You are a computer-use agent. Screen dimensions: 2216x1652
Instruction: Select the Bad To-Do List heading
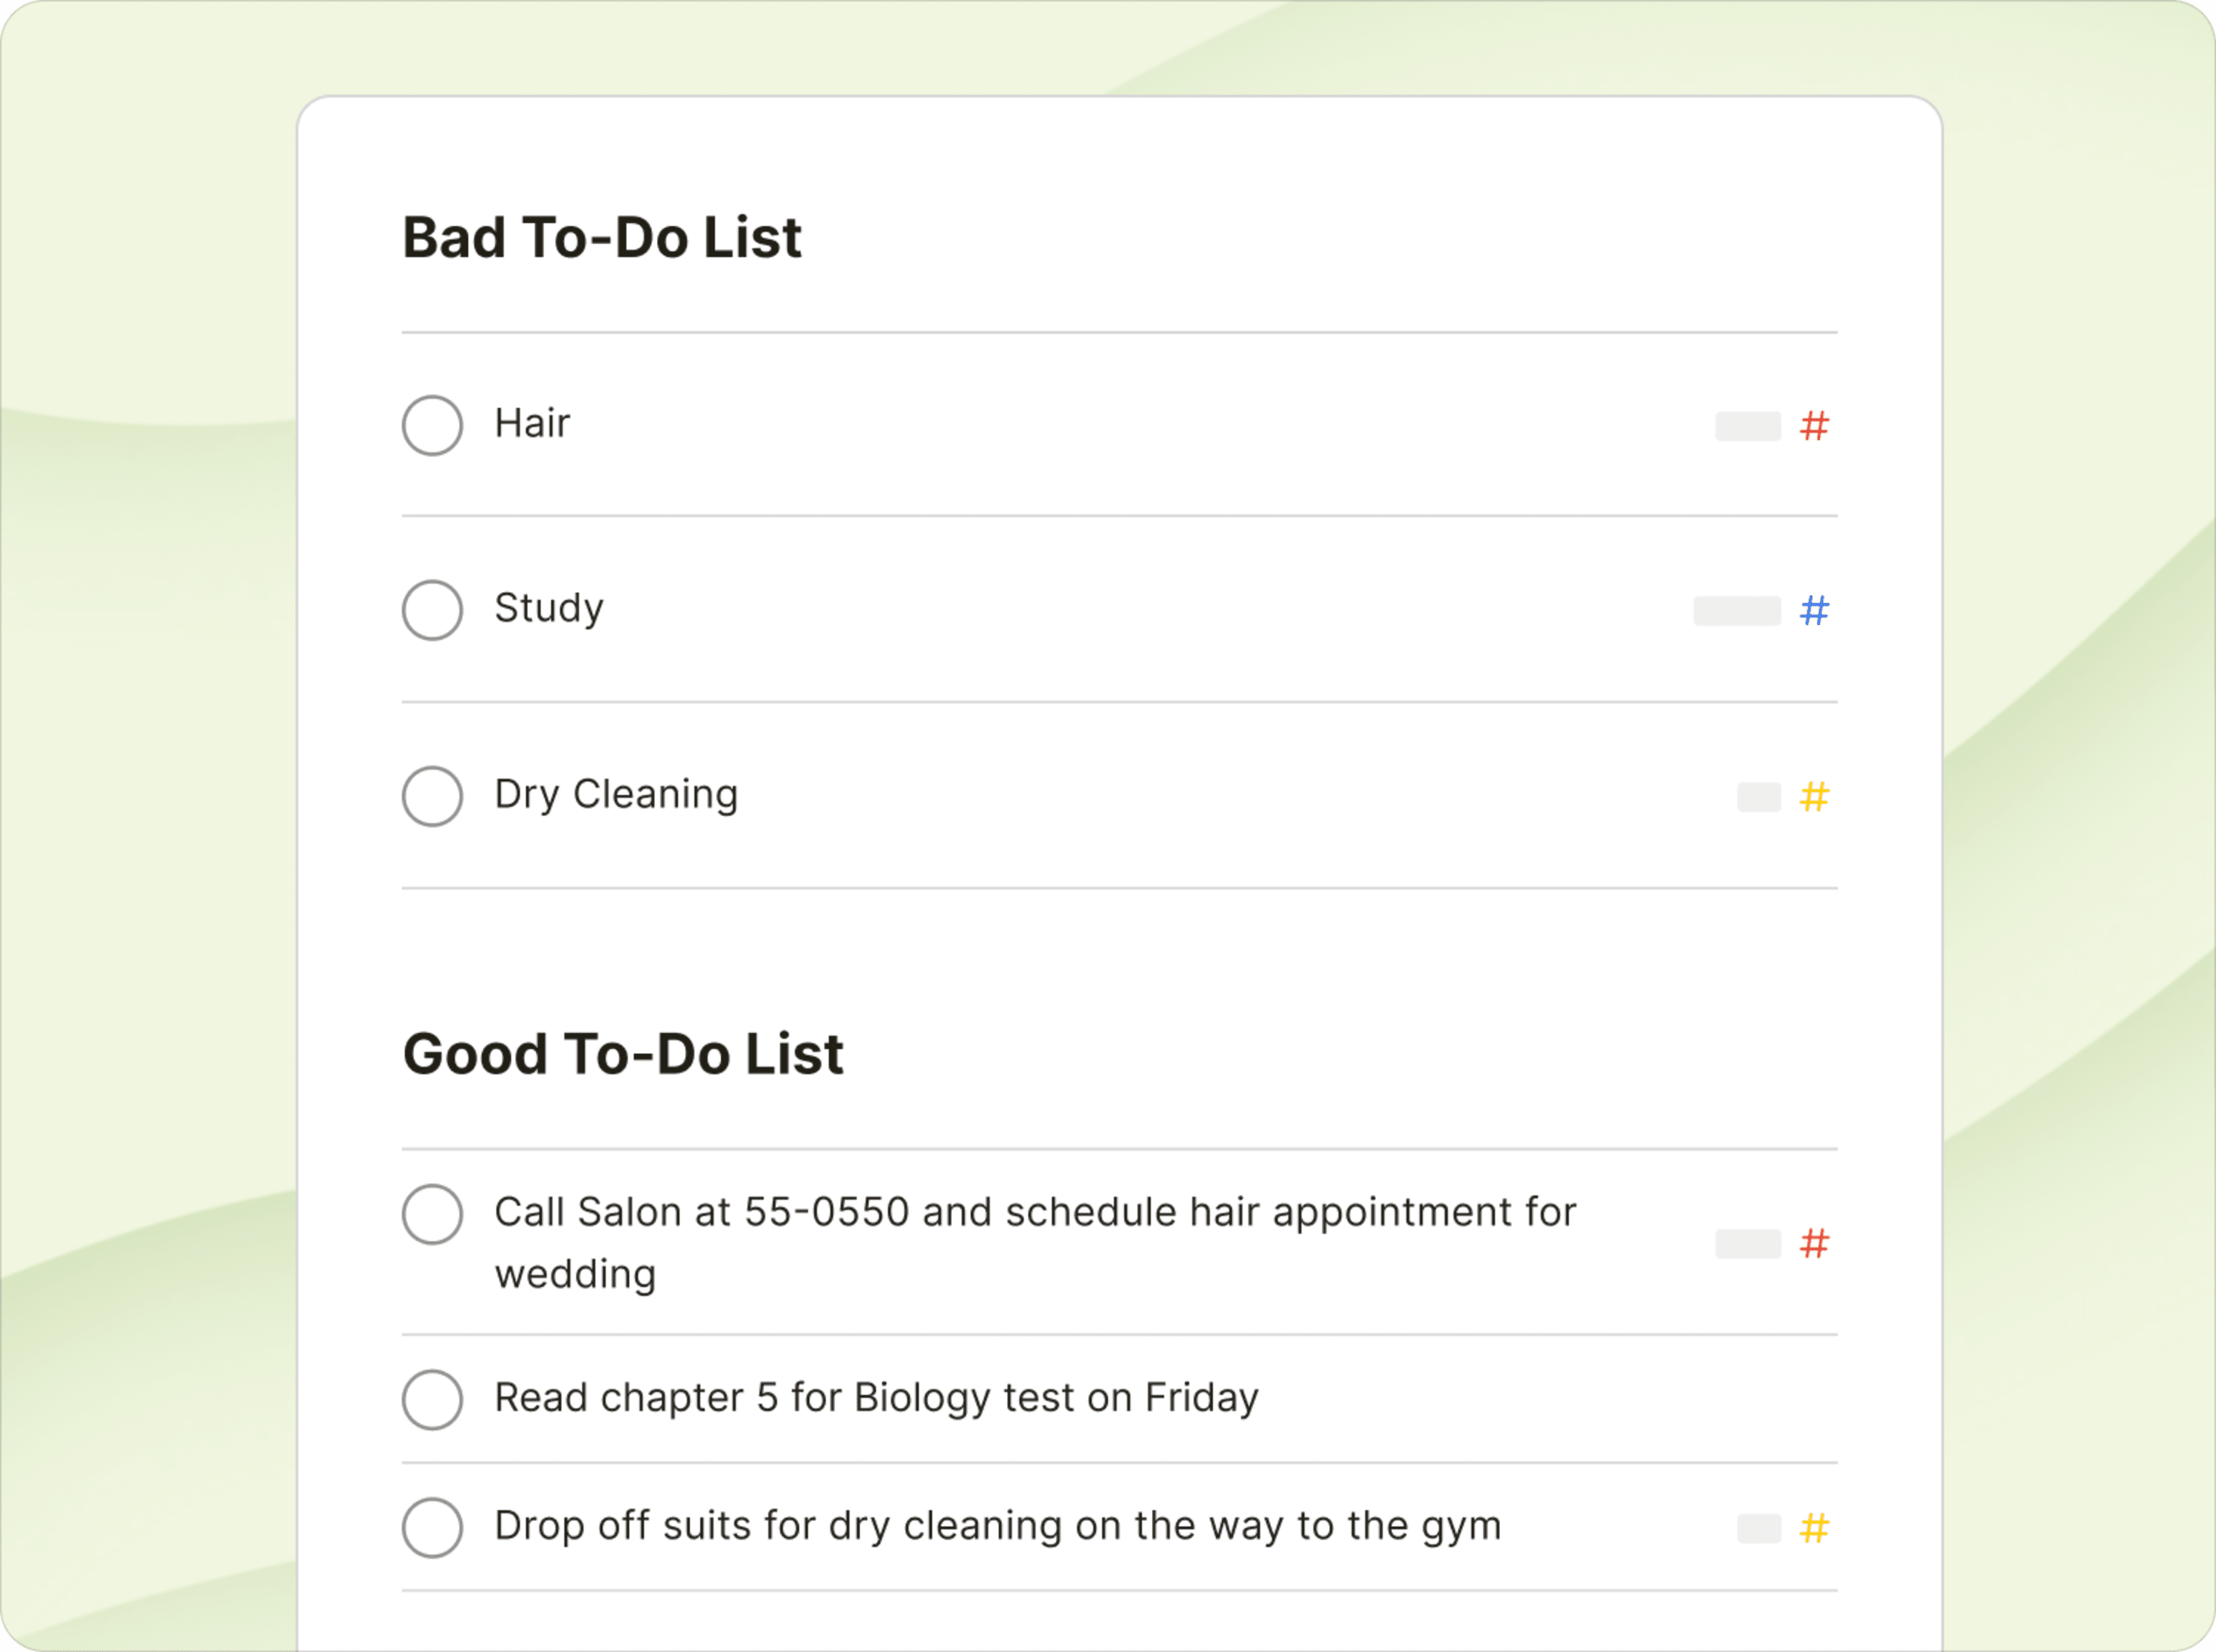601,237
